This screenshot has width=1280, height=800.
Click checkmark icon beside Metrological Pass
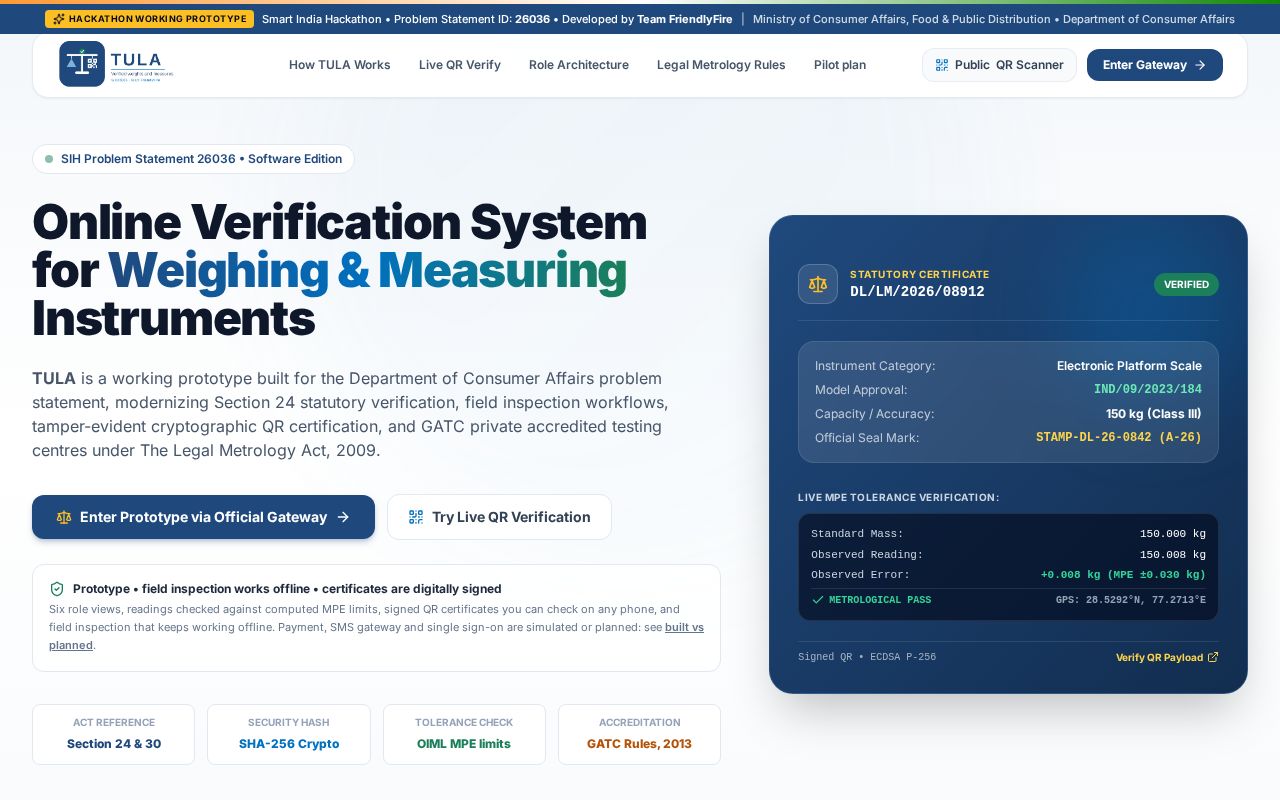[818, 600]
